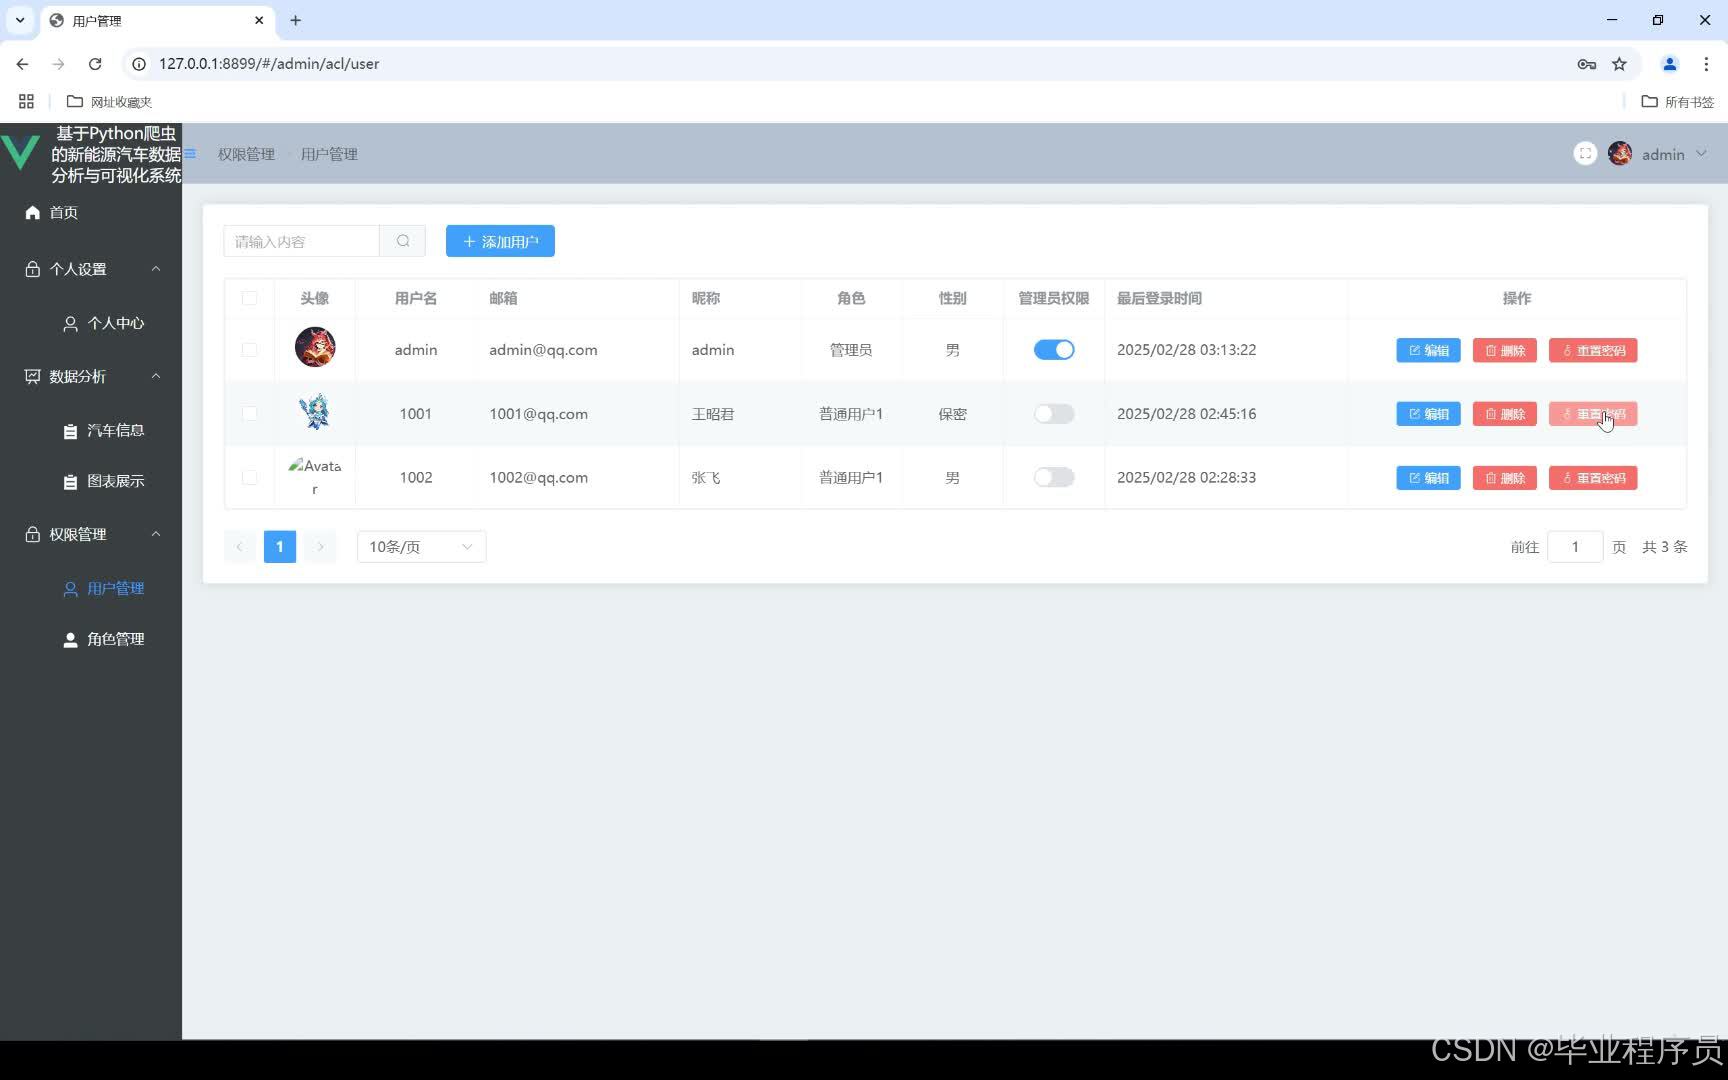Edit the admin user row
1728x1080 pixels.
[x=1428, y=350]
